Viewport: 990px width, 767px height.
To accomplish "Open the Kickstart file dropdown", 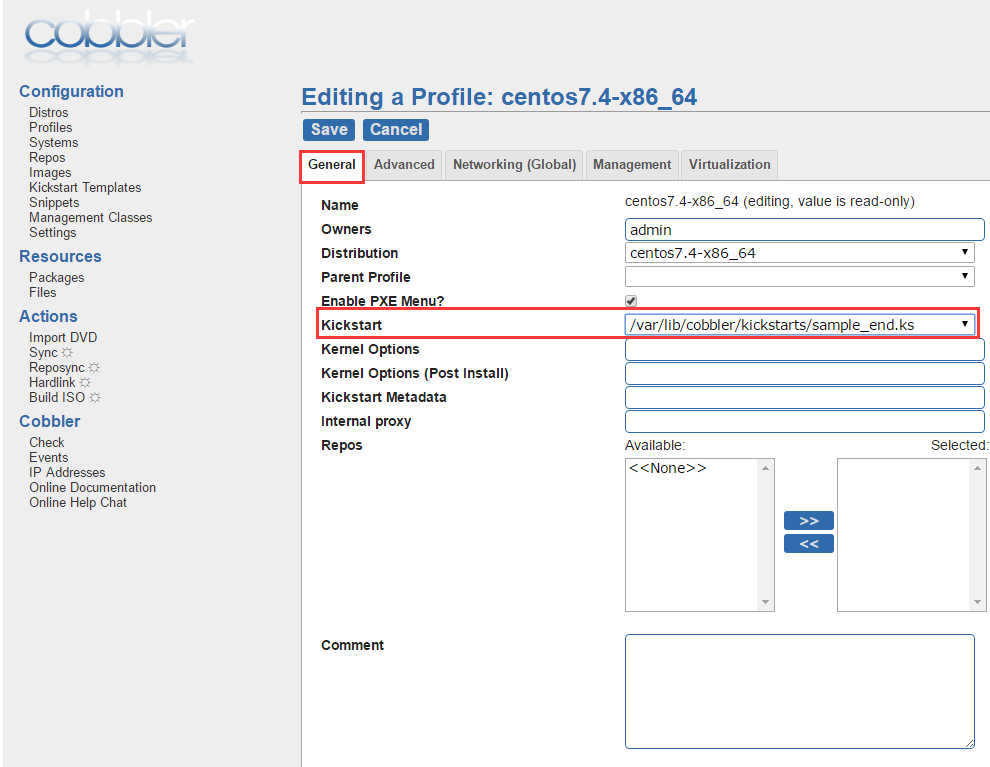I will tap(799, 324).
